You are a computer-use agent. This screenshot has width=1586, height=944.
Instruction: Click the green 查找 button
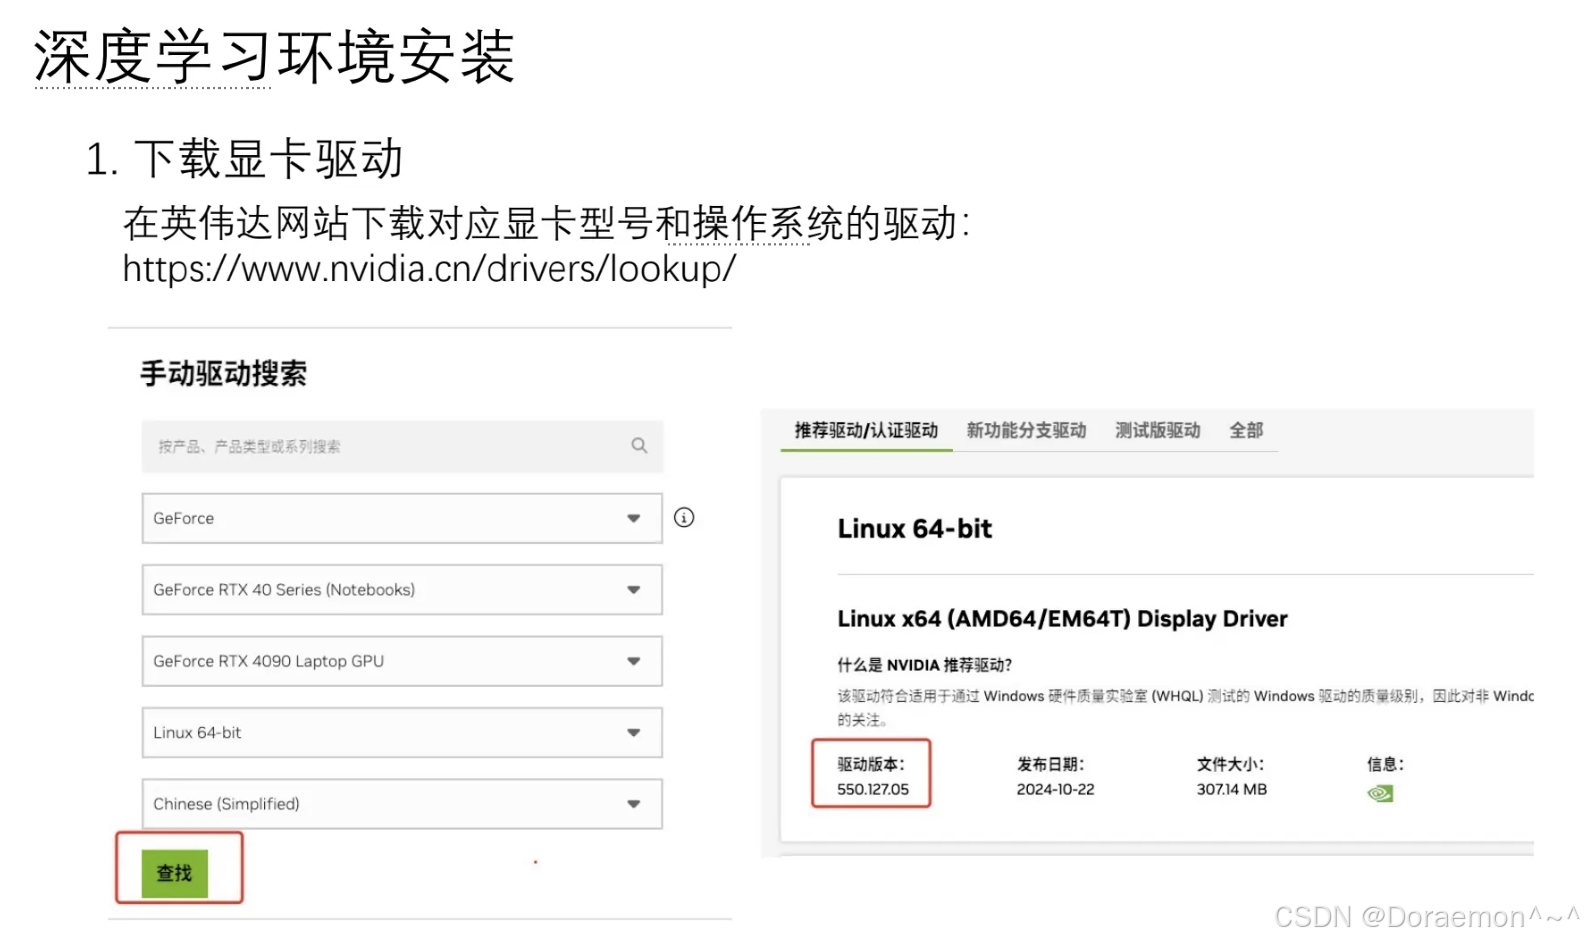(175, 873)
